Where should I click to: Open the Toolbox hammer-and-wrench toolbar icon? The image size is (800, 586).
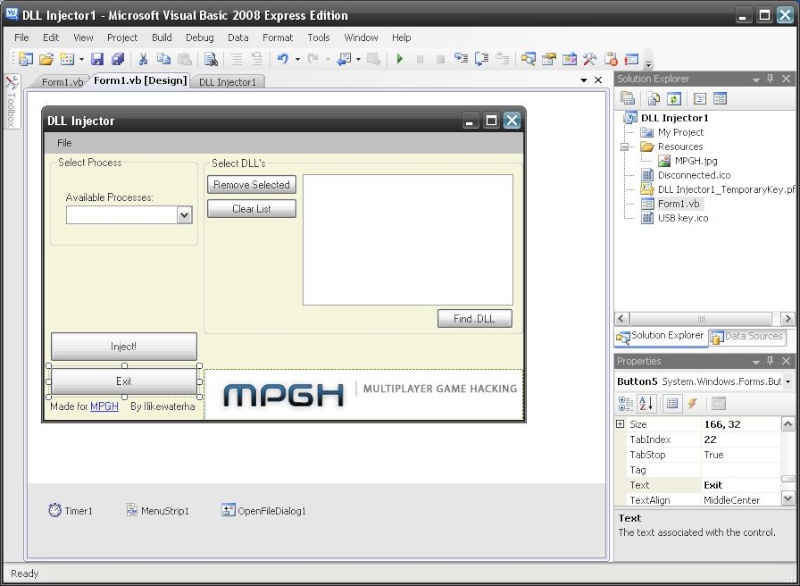coord(590,59)
